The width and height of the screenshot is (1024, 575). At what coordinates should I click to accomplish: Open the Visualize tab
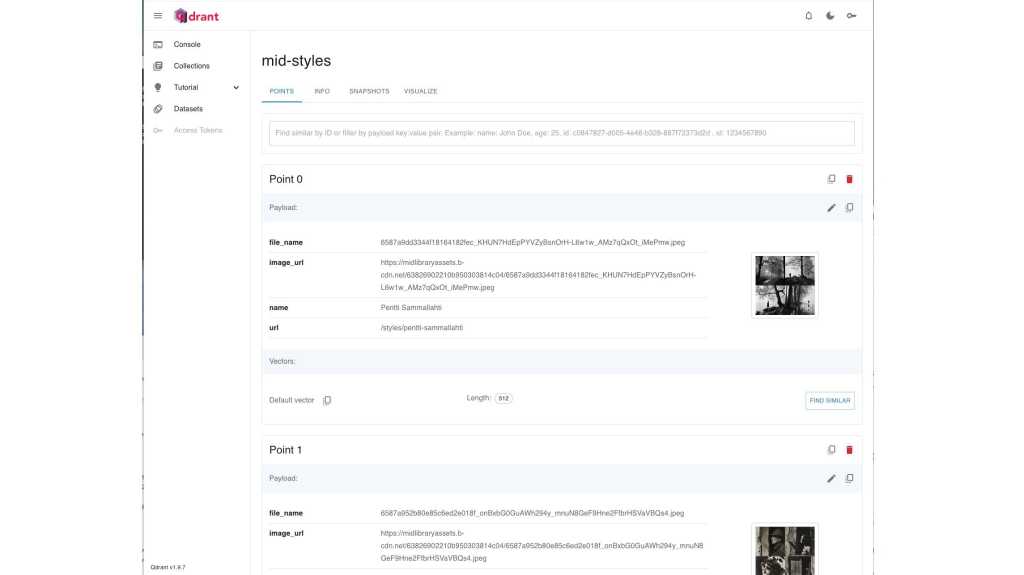click(420, 91)
